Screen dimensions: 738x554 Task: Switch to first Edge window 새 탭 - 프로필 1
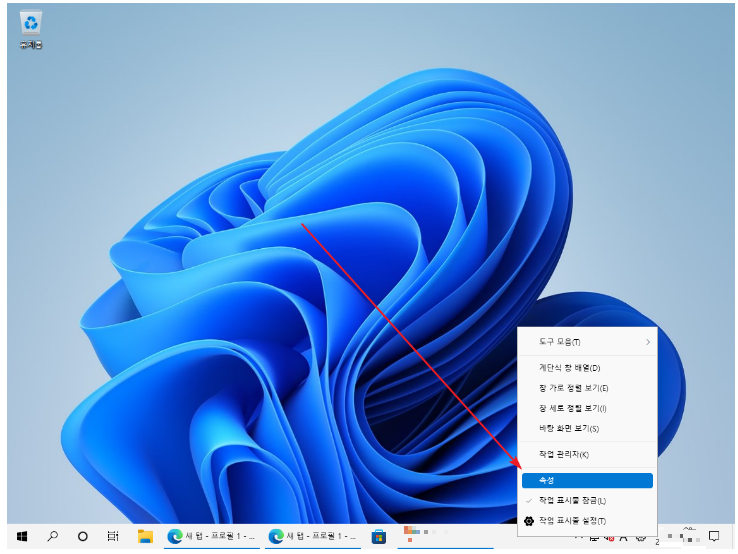(x=212, y=536)
